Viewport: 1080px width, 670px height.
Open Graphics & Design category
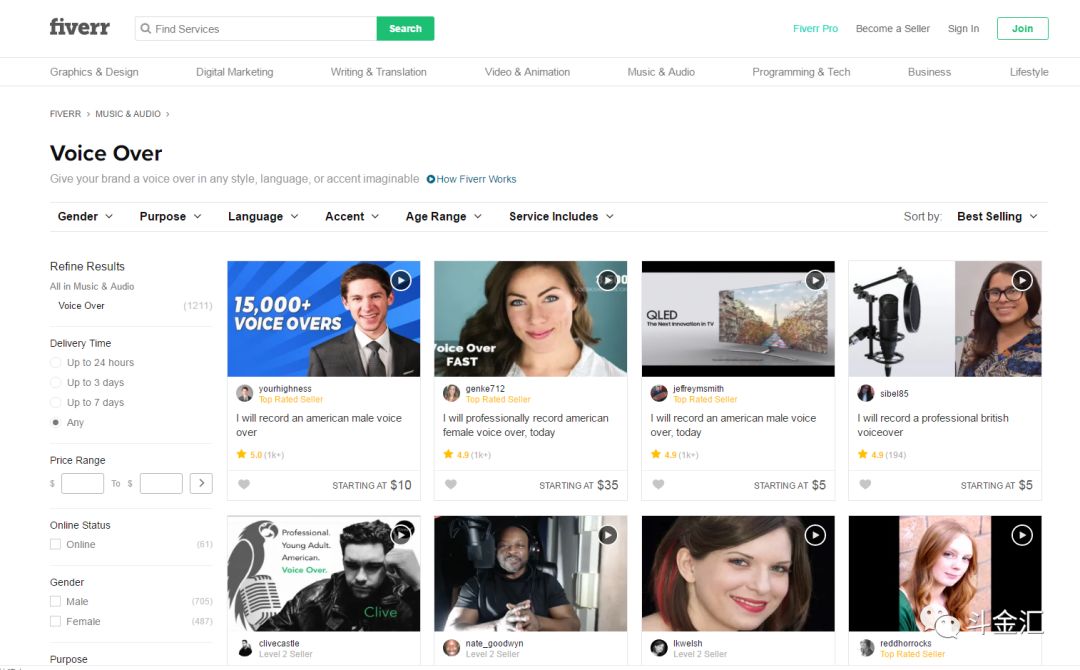[94, 72]
